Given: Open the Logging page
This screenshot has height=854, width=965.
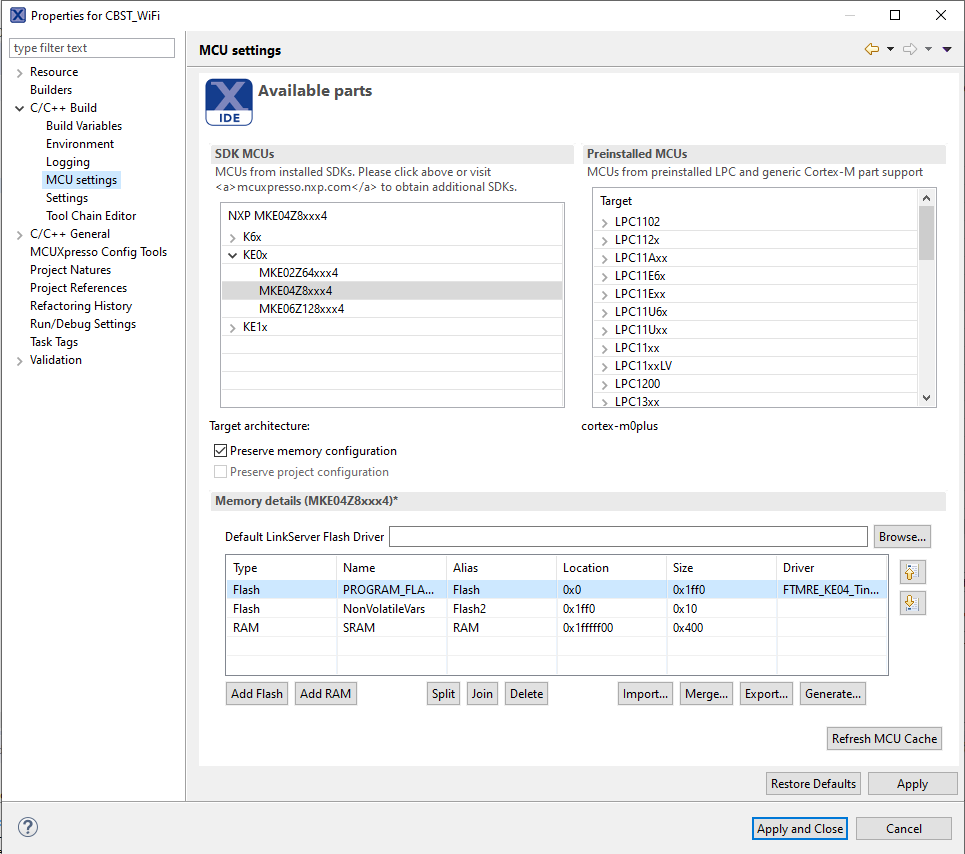Looking at the screenshot, I should (68, 162).
